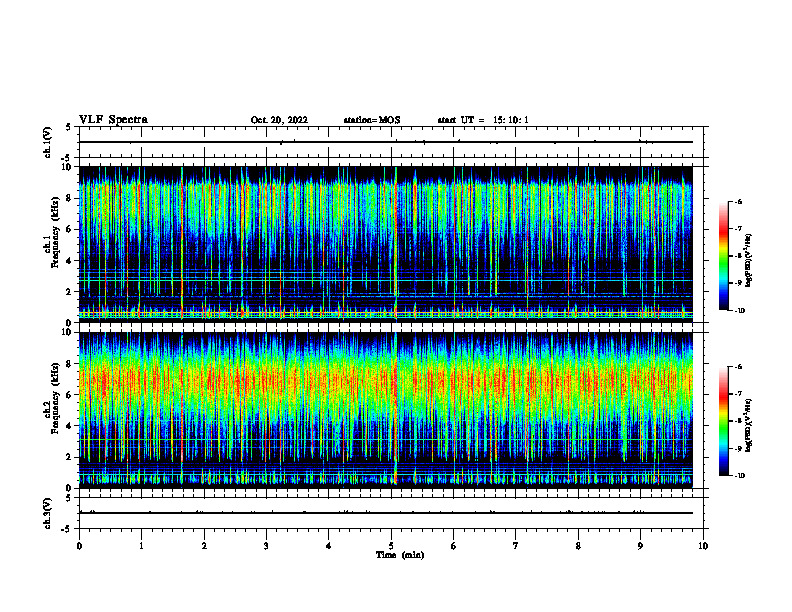This screenshot has height=612, width=792.
Task: Click the "-6" label on ch.1 color scale
Action: (x=738, y=202)
